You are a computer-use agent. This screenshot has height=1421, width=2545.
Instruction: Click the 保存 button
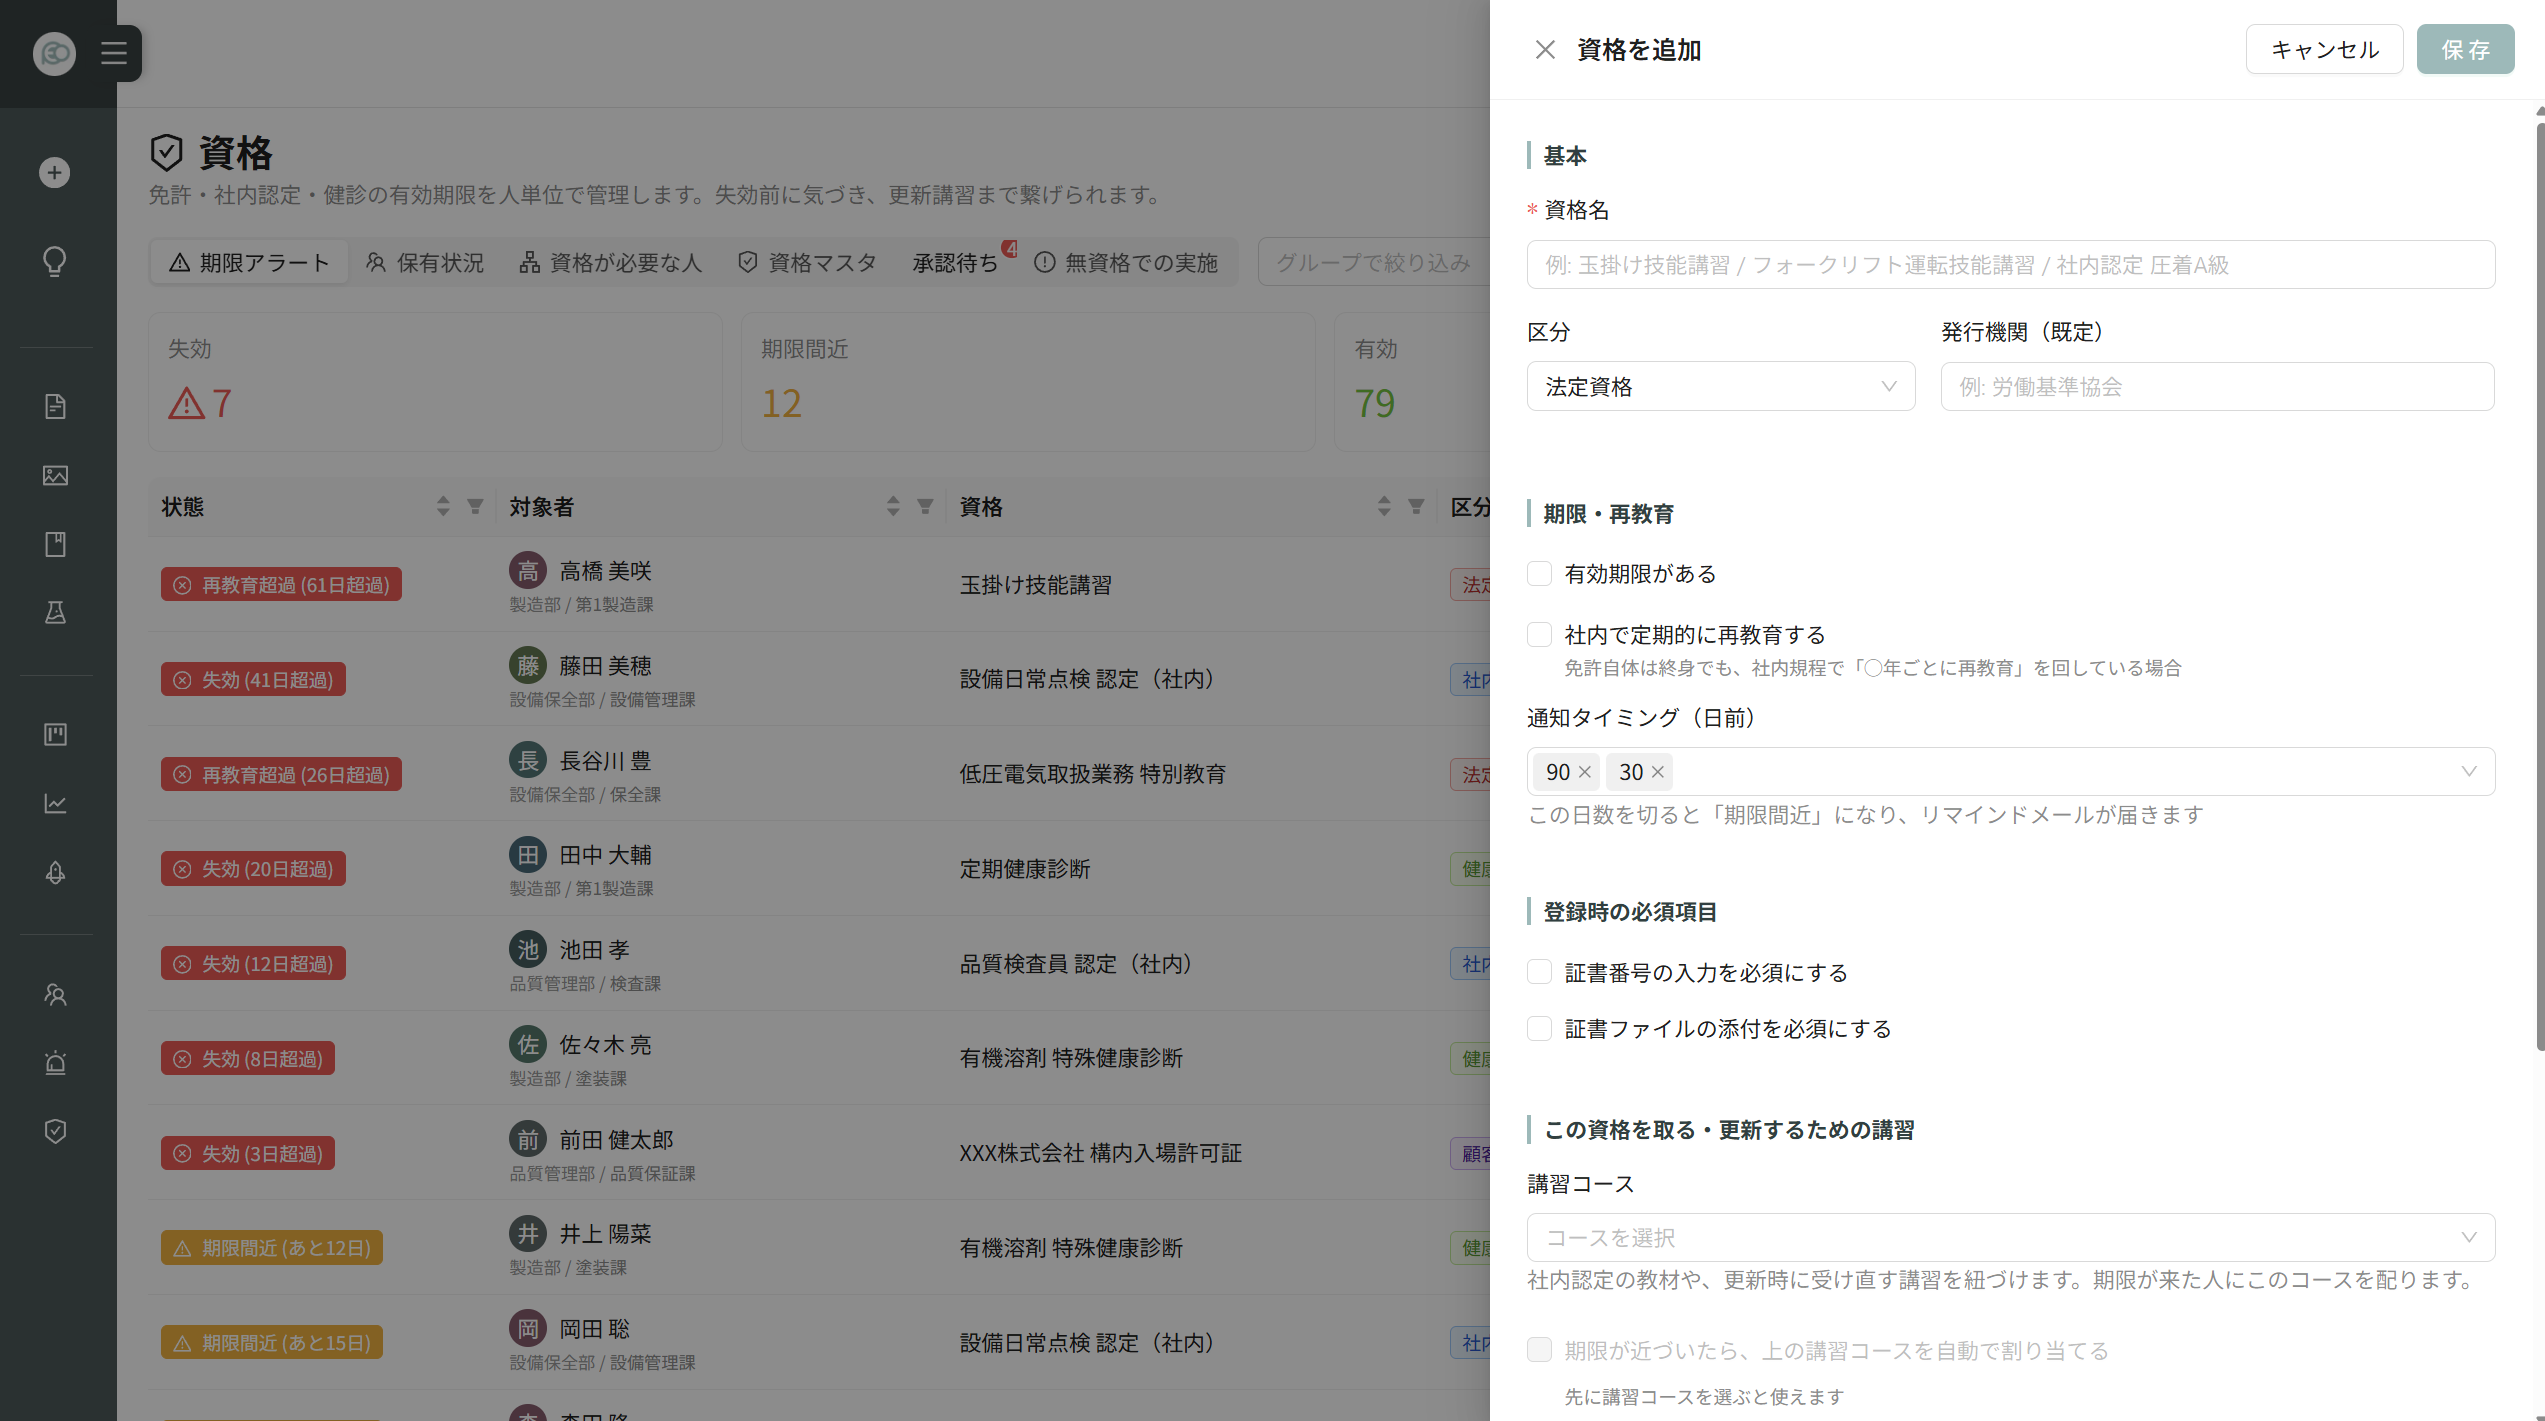[2465, 50]
